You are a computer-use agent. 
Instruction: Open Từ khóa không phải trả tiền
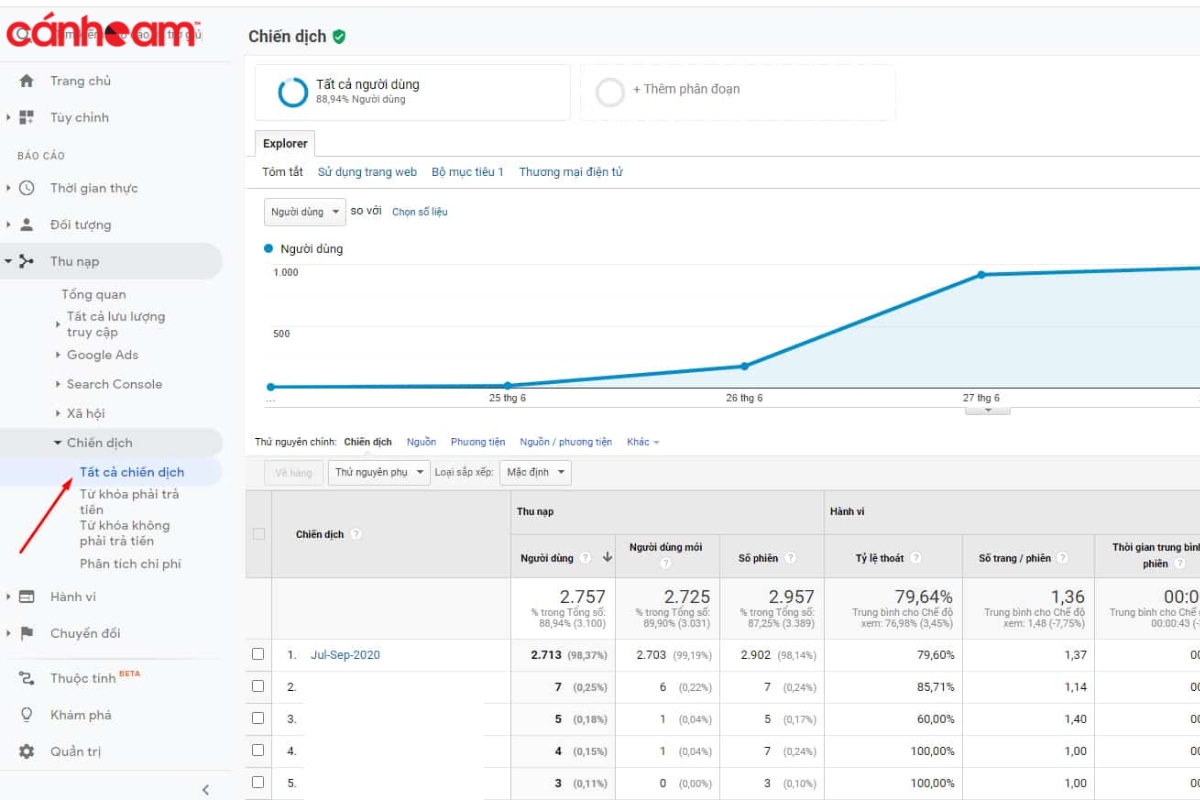(x=125, y=533)
